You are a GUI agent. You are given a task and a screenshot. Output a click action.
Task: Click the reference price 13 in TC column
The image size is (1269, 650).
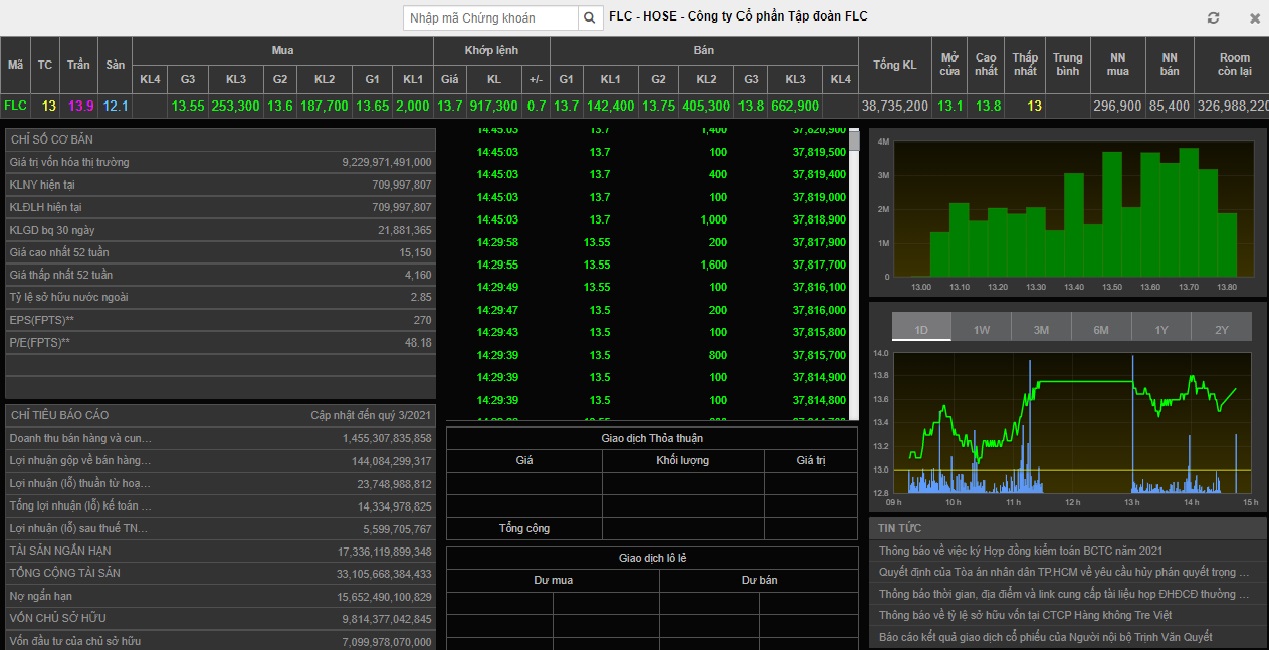click(46, 105)
